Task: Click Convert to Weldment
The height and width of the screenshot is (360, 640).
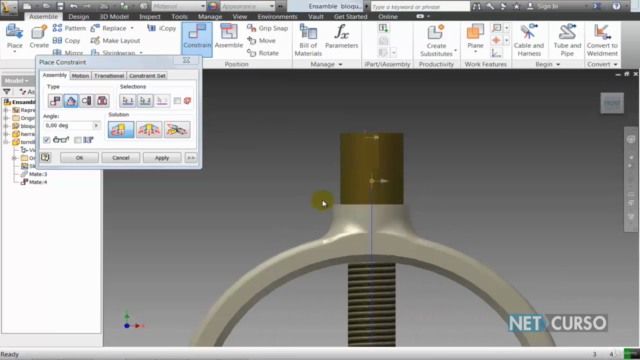Action: pos(602,40)
